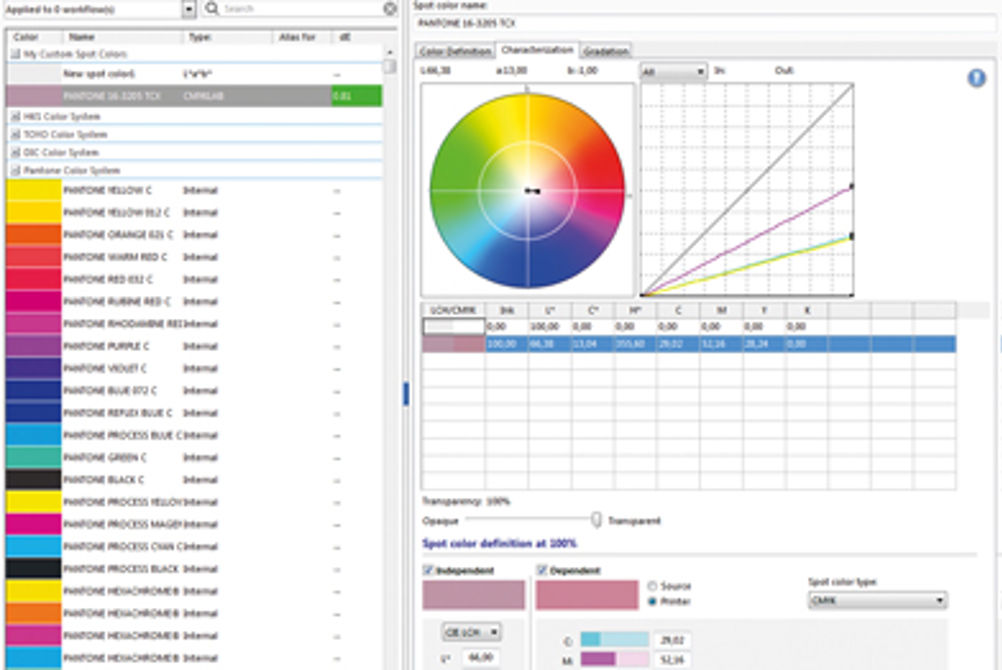Click the scrollbar up arrow of color list
Viewport: 1002px width, 670px height.
tap(390, 52)
